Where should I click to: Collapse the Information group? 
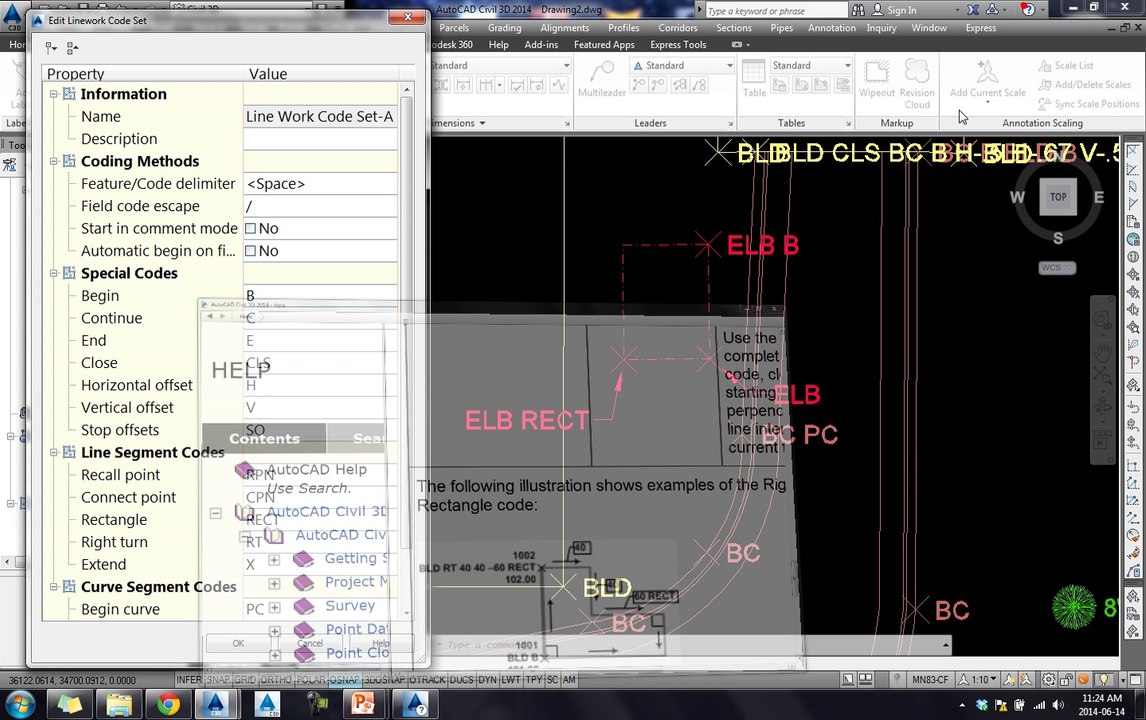pos(53,94)
